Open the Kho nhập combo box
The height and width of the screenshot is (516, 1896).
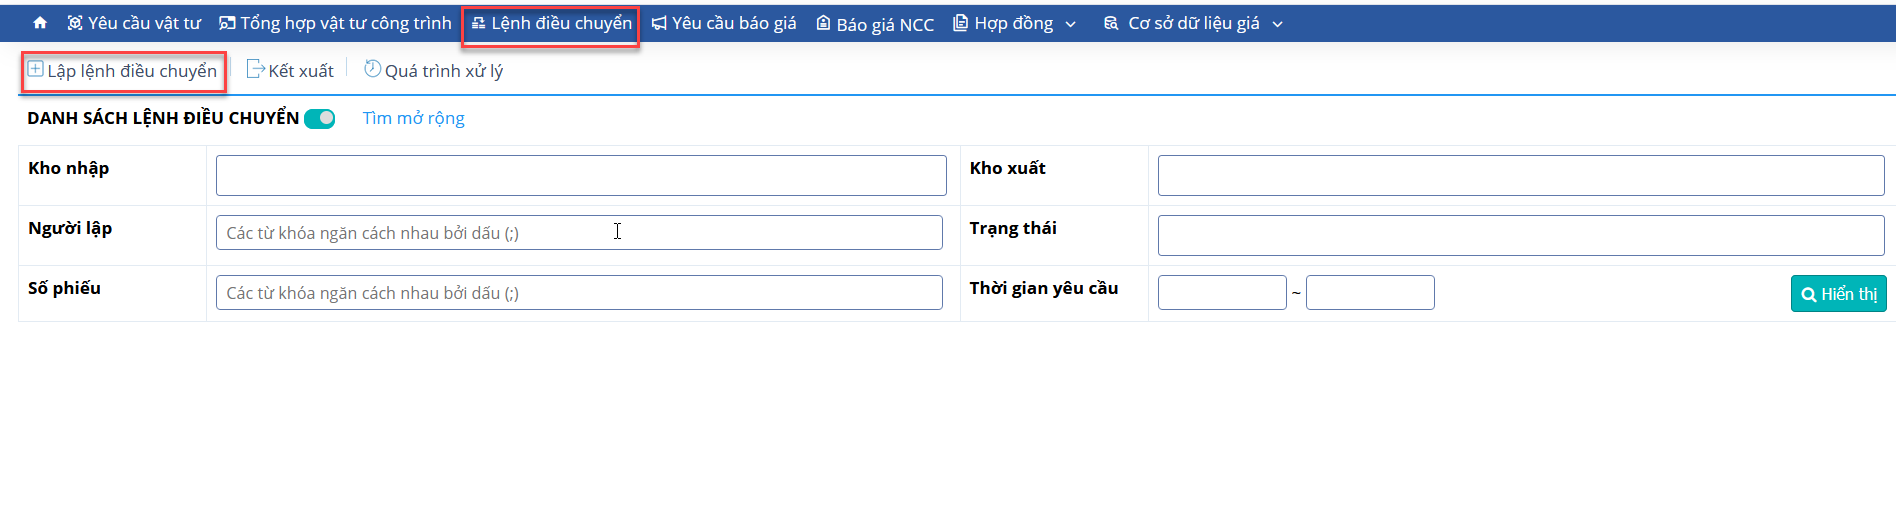click(x=581, y=175)
